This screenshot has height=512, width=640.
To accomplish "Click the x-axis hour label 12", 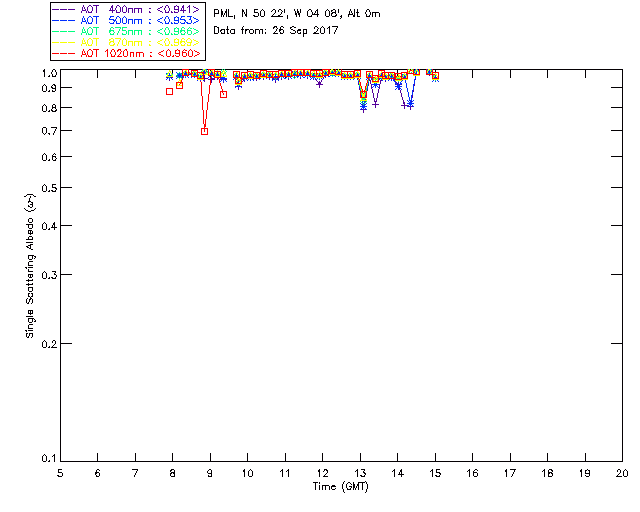I will [x=322, y=473].
